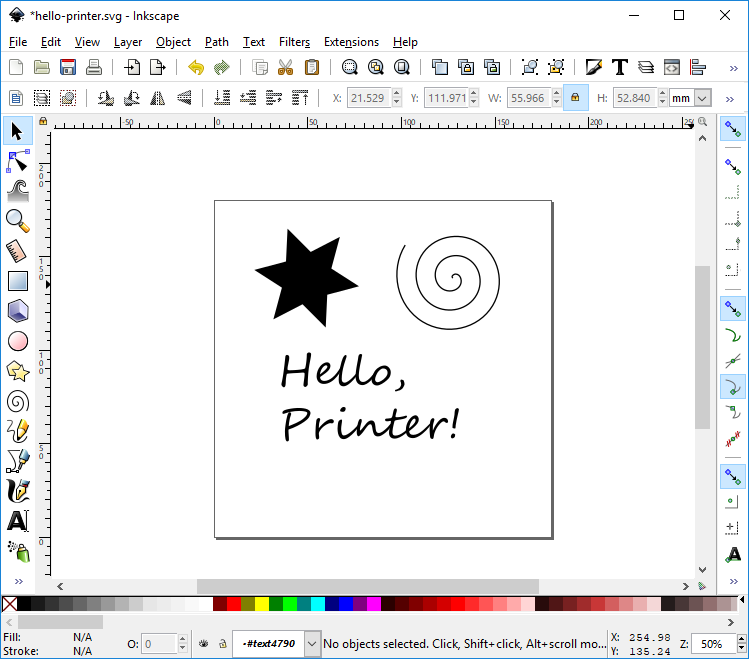Expand hidden commands bar chevron
Screen dimensions: 749x659
point(734,68)
